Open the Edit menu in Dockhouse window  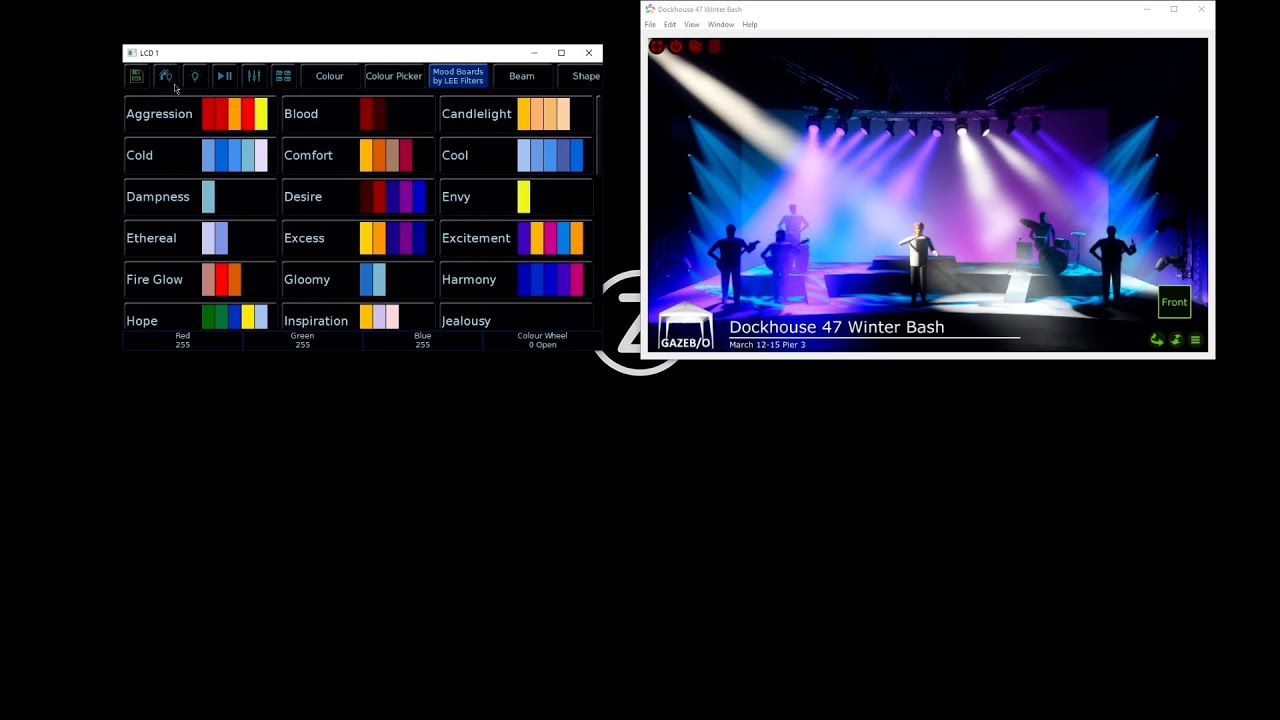point(670,24)
